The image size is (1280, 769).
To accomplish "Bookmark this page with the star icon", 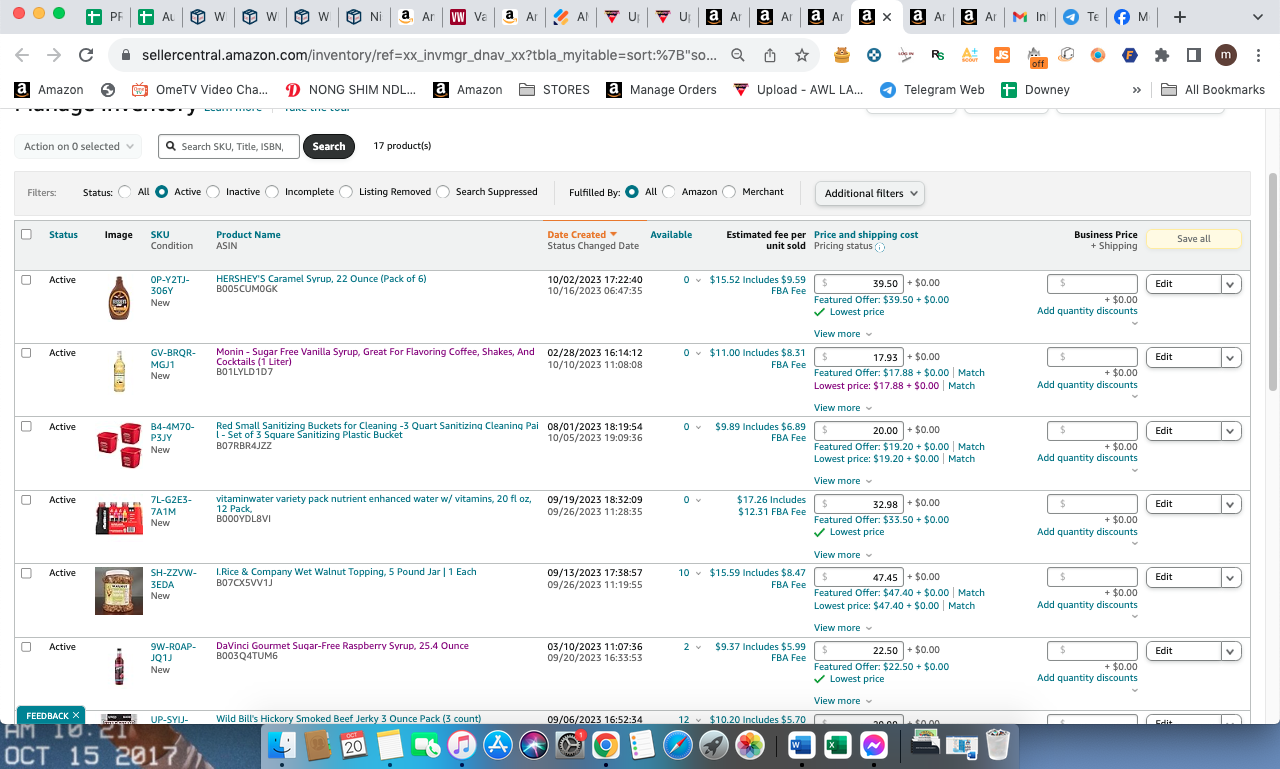I will (x=802, y=55).
